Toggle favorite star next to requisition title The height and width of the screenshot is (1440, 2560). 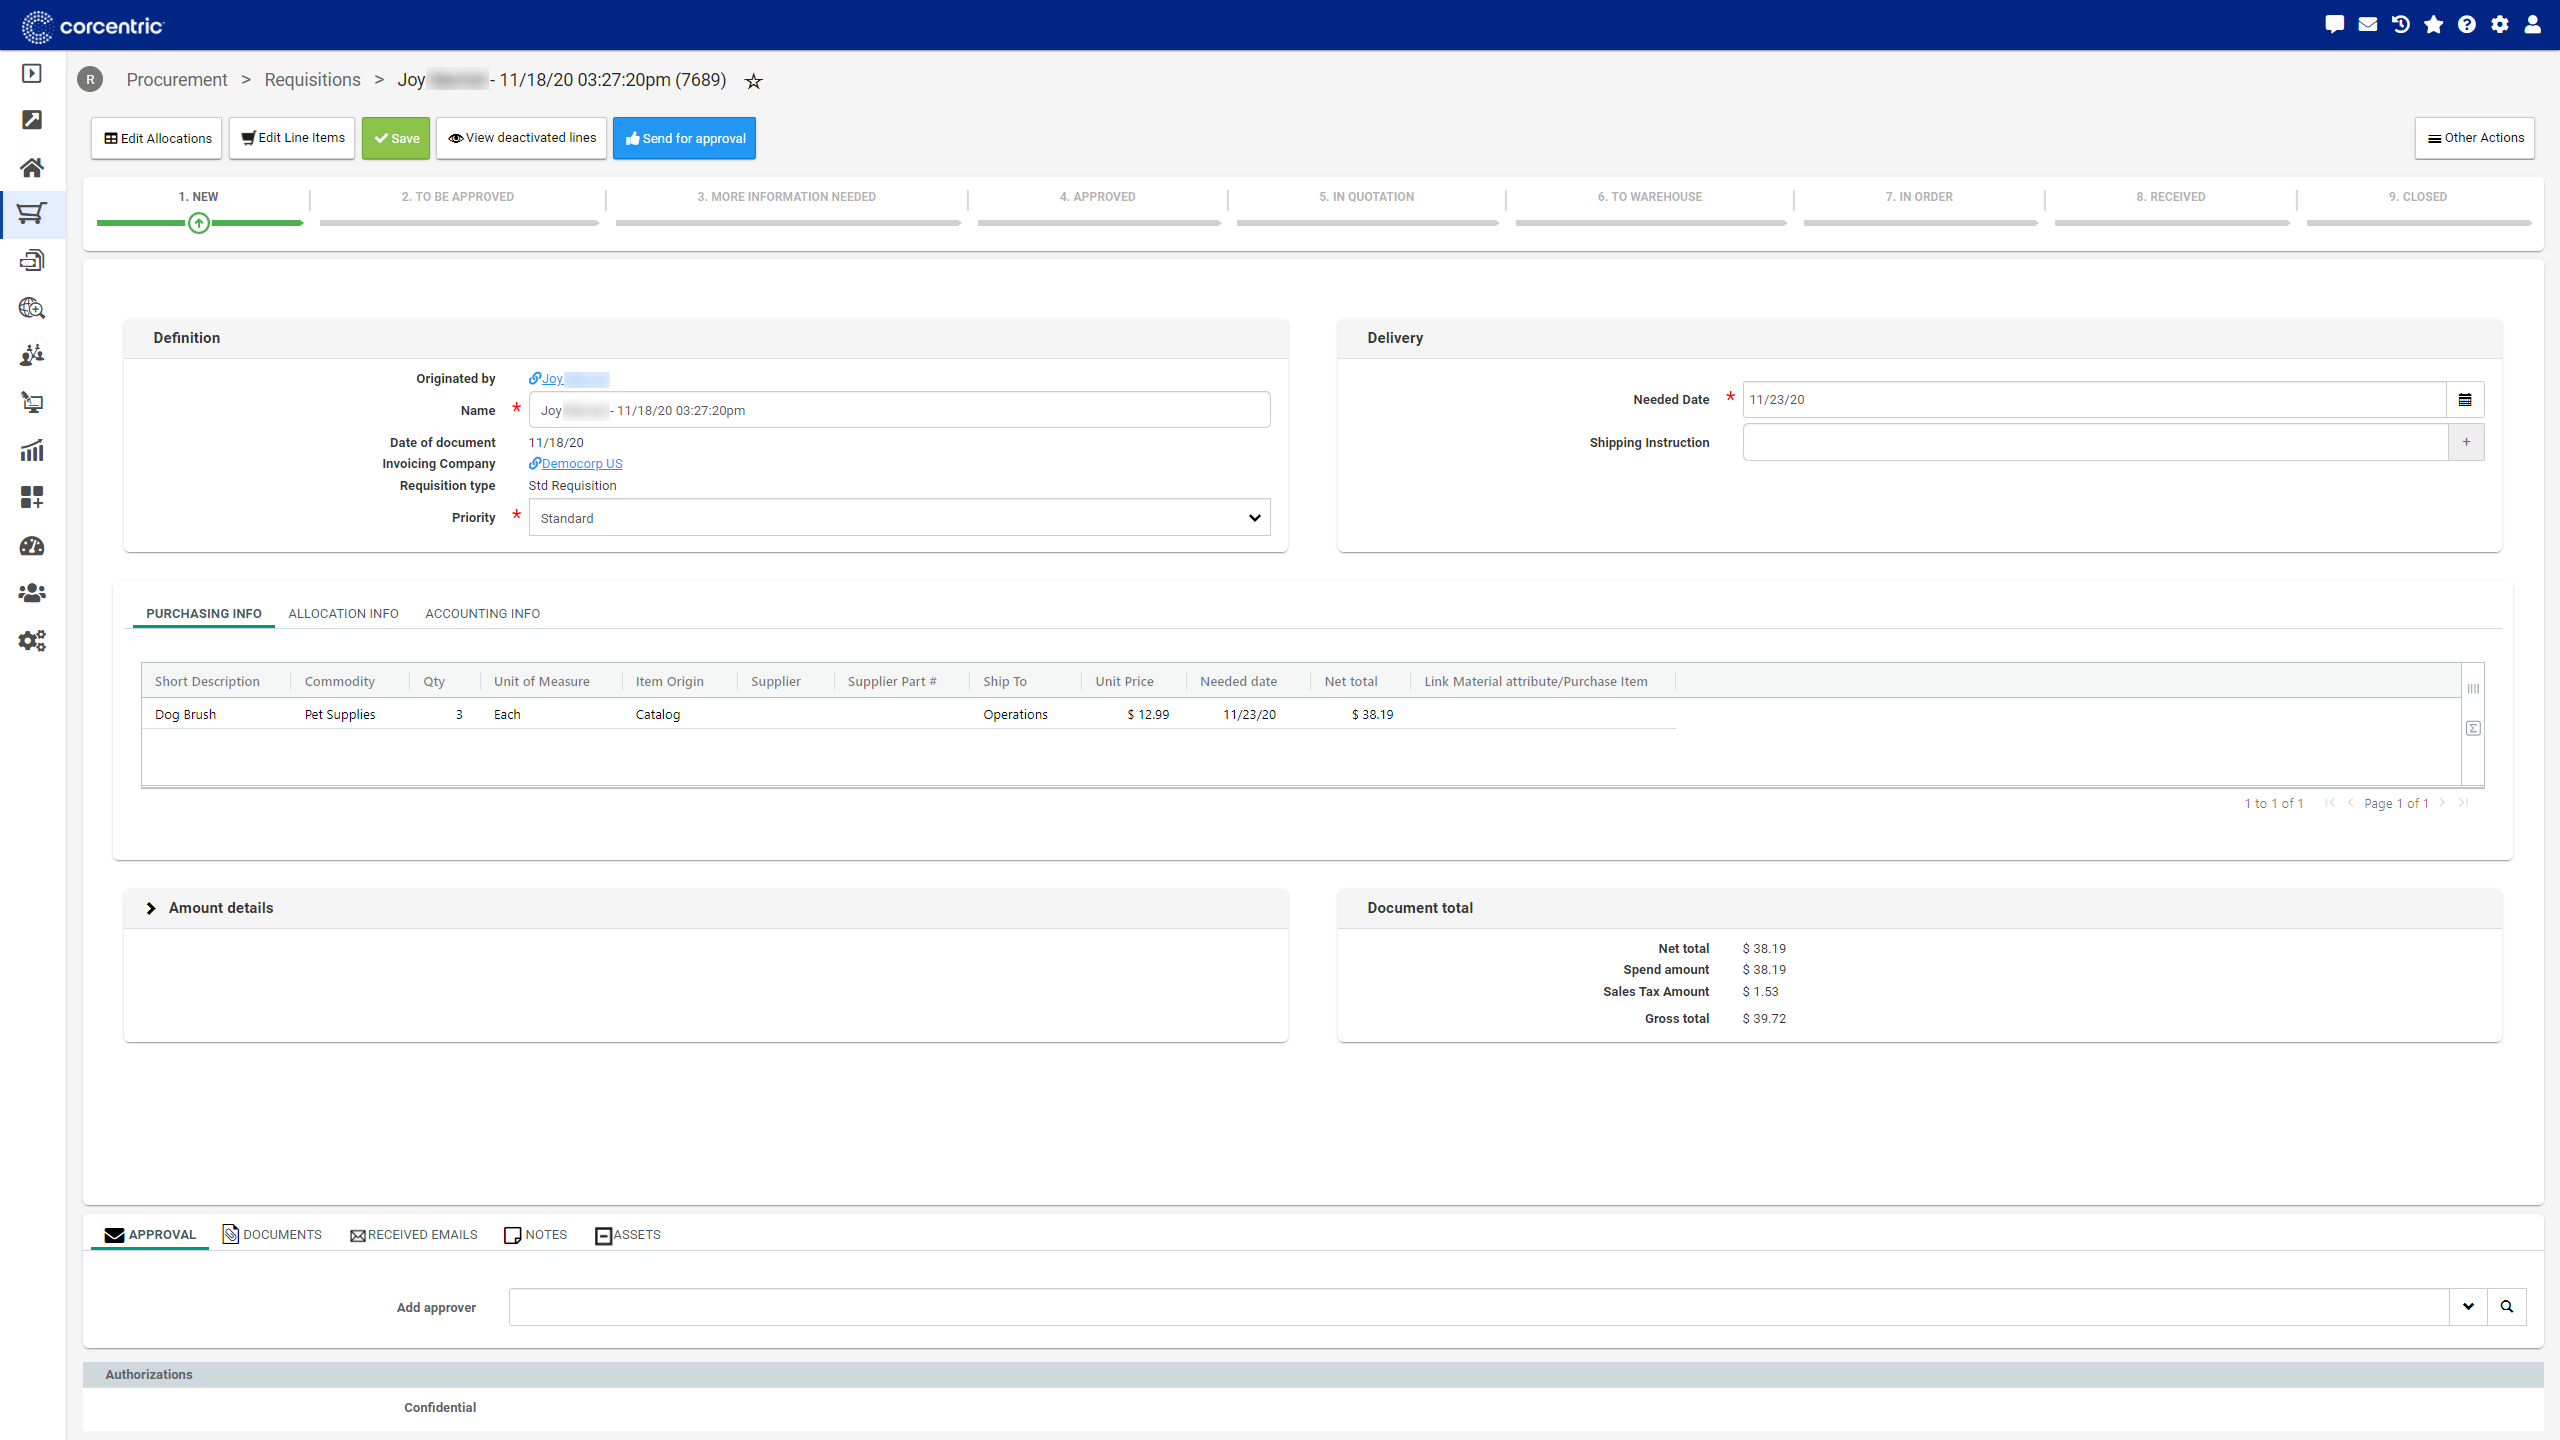[754, 82]
